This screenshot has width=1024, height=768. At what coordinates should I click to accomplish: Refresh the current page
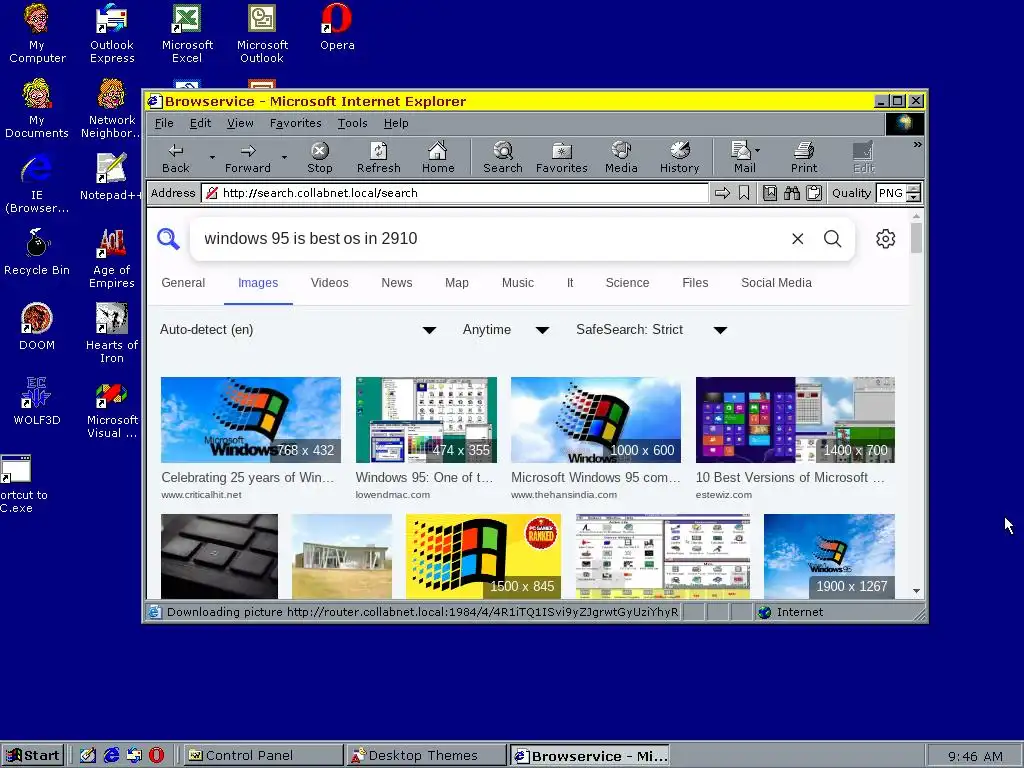[x=378, y=158]
